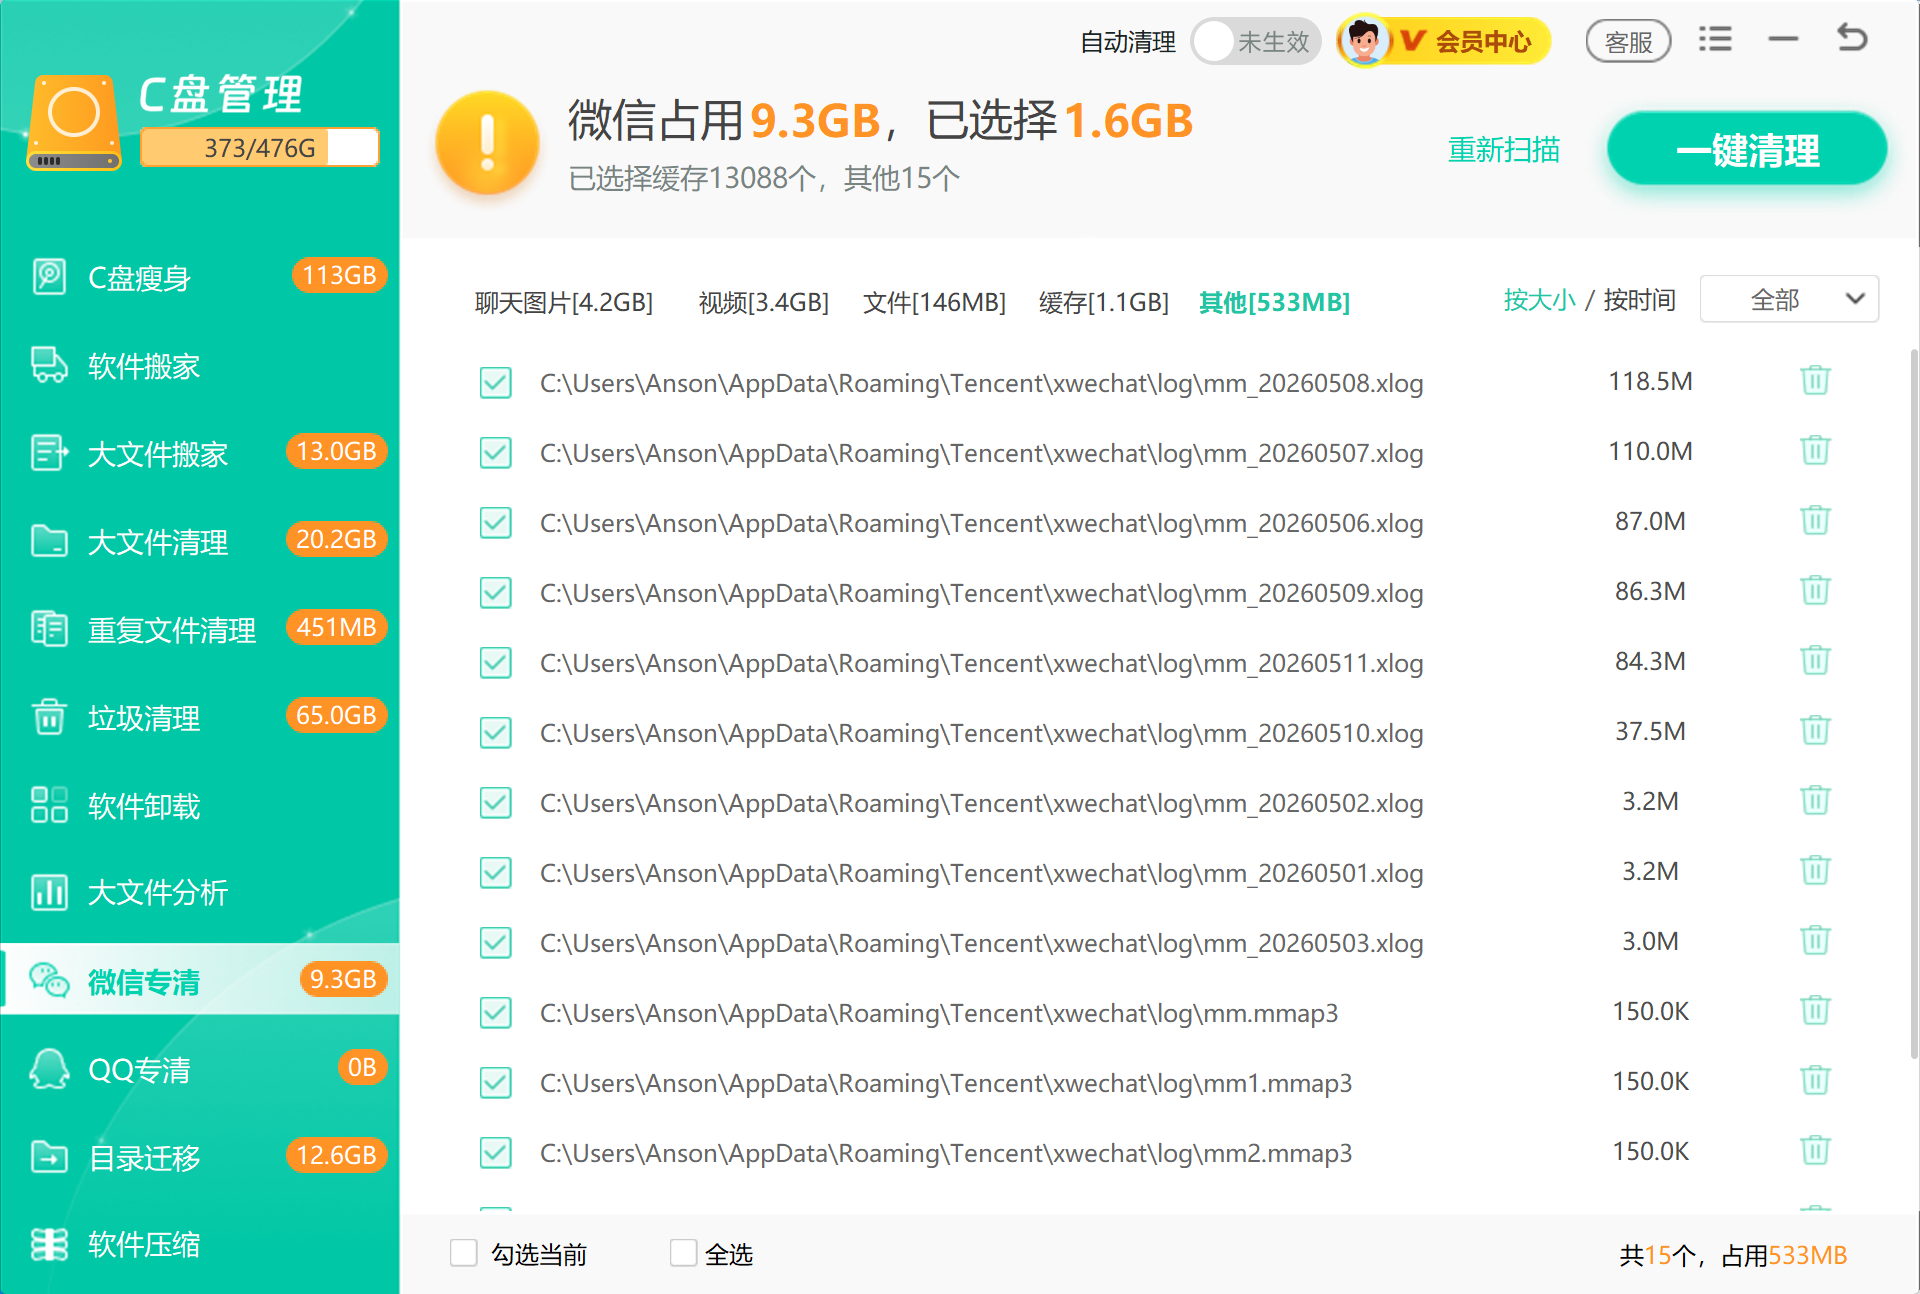Open the 全部 filter dropdown

click(1789, 299)
